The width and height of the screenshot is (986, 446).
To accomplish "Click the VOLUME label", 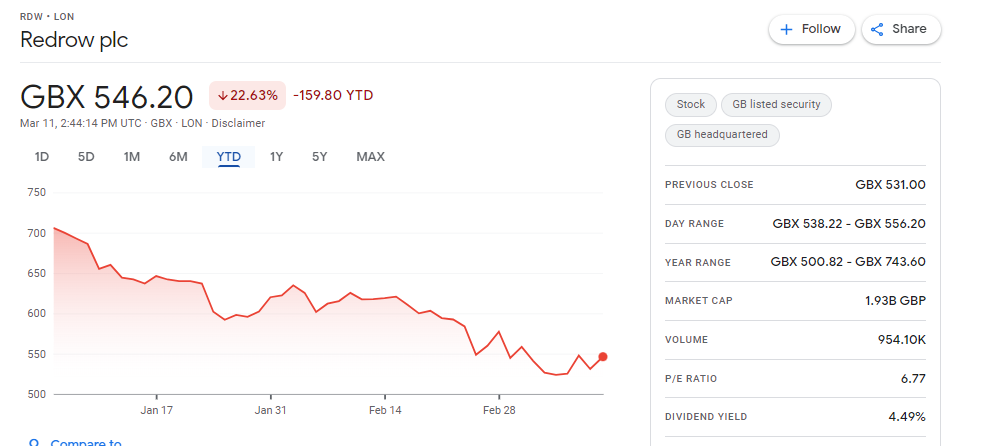I will (x=686, y=340).
